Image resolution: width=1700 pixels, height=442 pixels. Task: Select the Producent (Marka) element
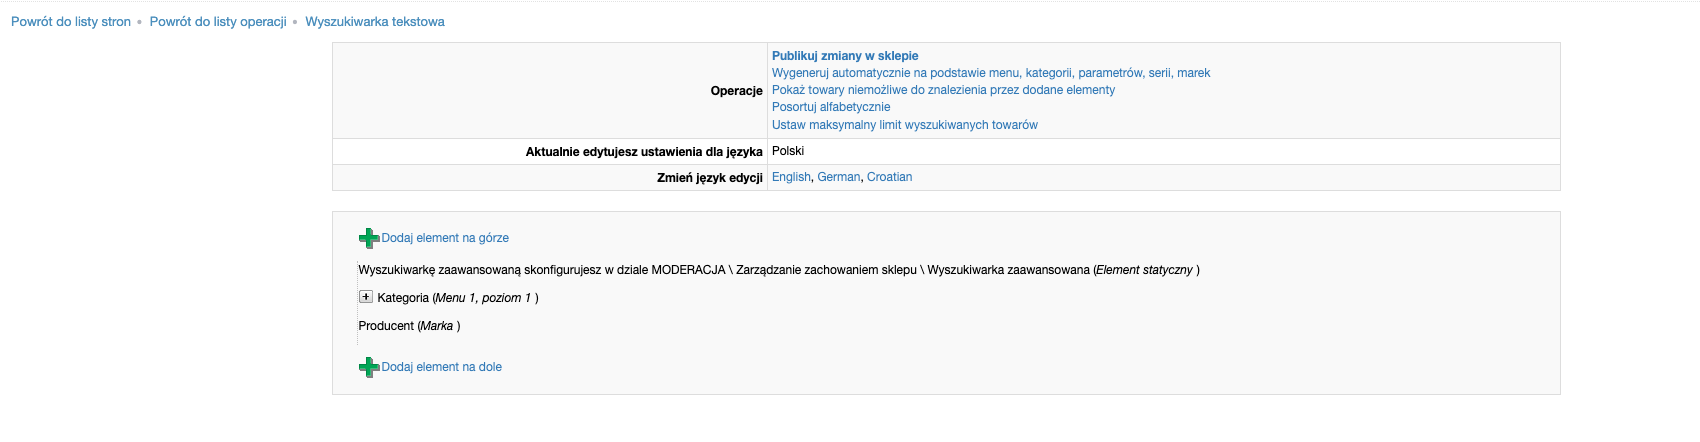coord(409,326)
